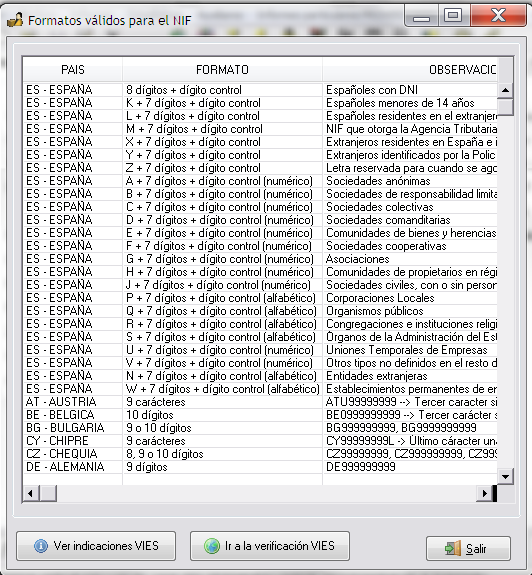Click the FORMATO column header
532x575 pixels.
[x=223, y=70]
